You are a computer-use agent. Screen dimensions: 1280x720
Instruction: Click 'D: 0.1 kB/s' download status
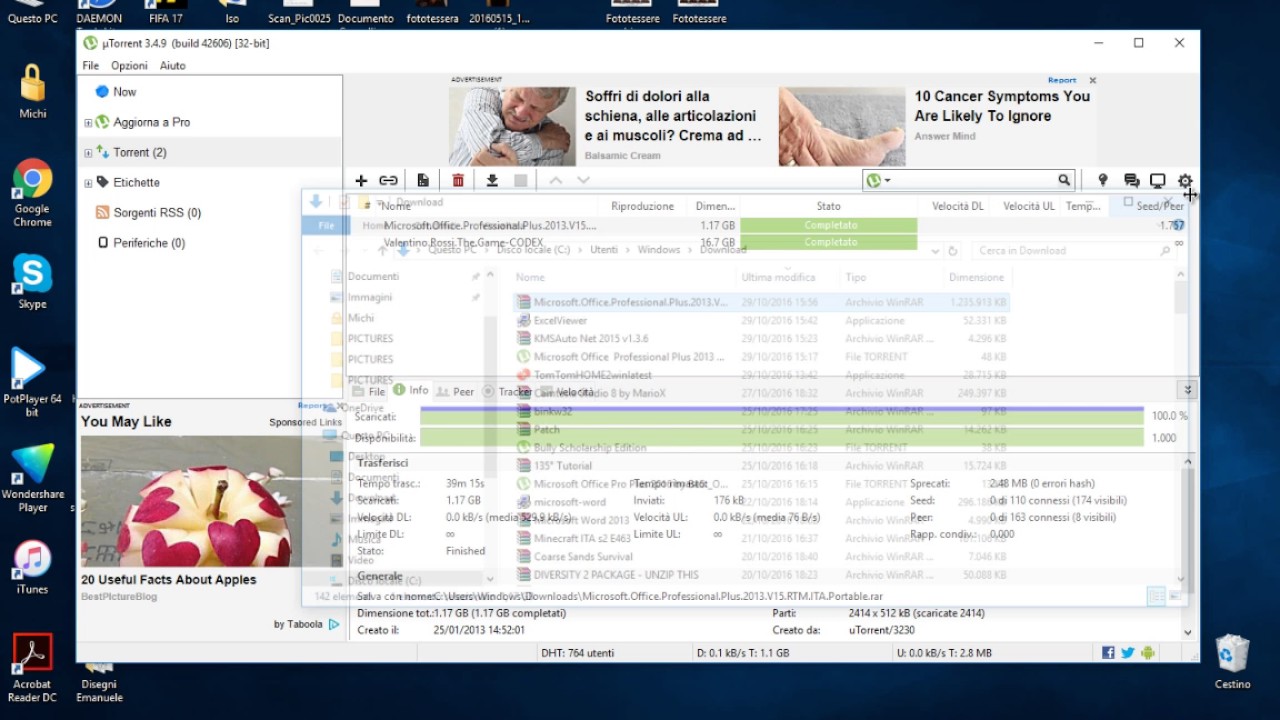[743, 653]
